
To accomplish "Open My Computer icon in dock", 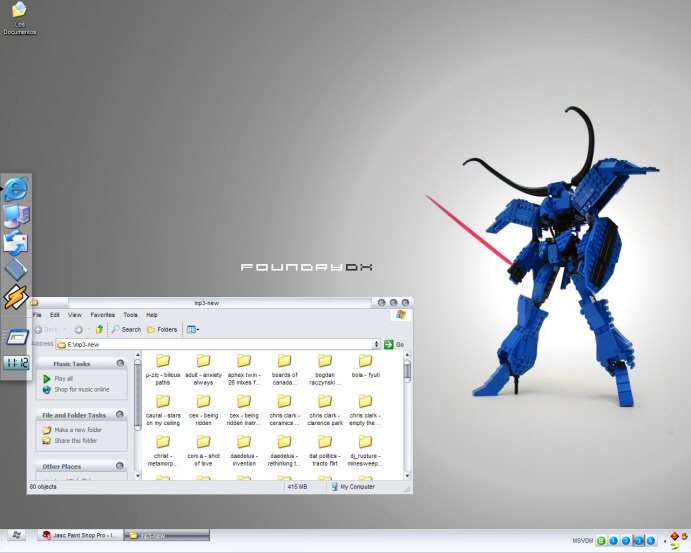I will coord(17,215).
